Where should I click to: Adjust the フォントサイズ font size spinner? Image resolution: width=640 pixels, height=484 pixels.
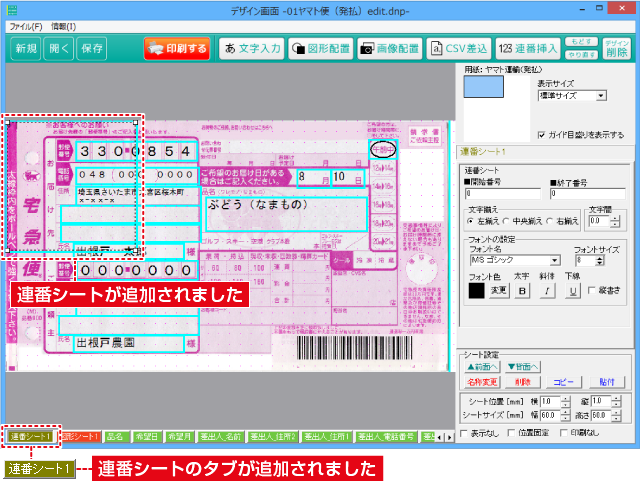[599, 260]
